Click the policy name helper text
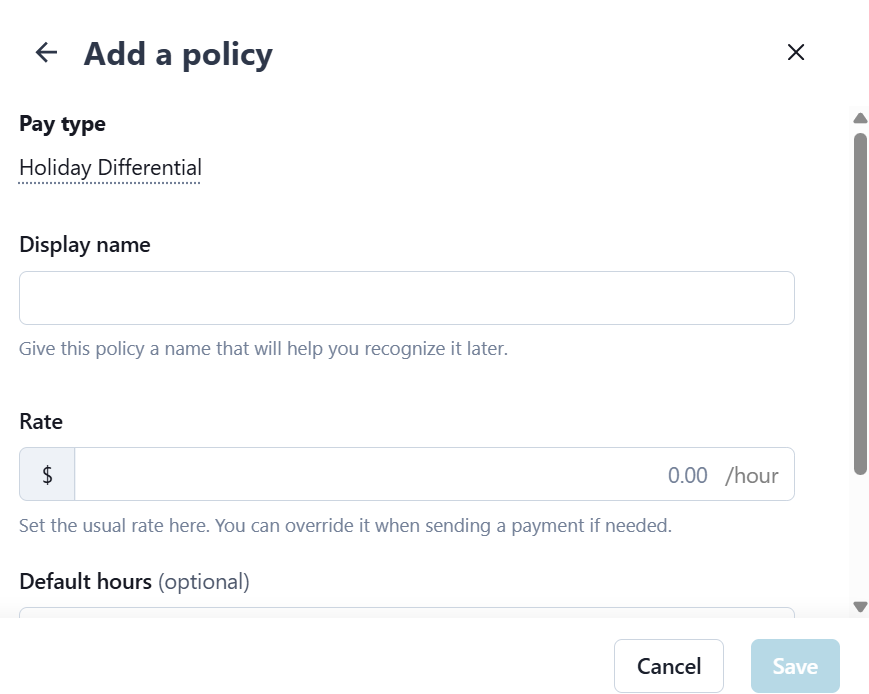The image size is (869, 694). (263, 350)
